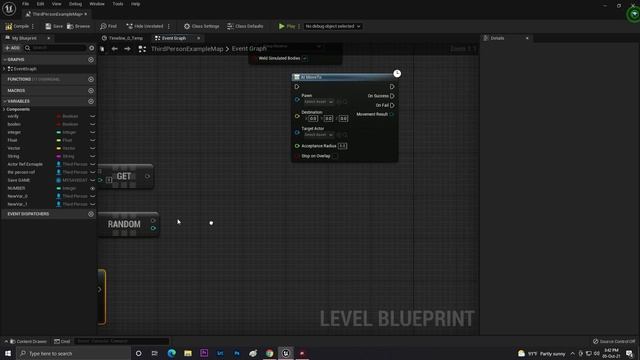Toggle visibility eye of NewVar_0 variable
640x360 pixels.
[93, 196]
